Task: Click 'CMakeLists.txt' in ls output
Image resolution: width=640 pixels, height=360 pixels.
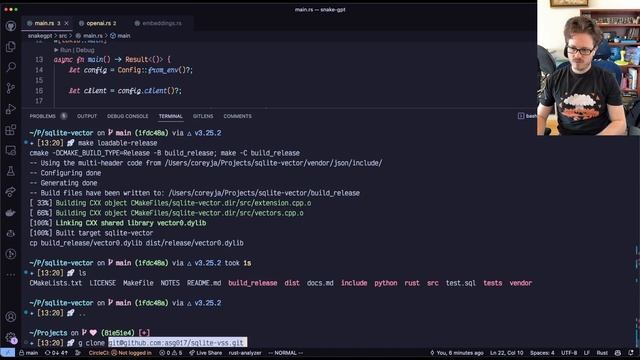Action: coord(56,283)
